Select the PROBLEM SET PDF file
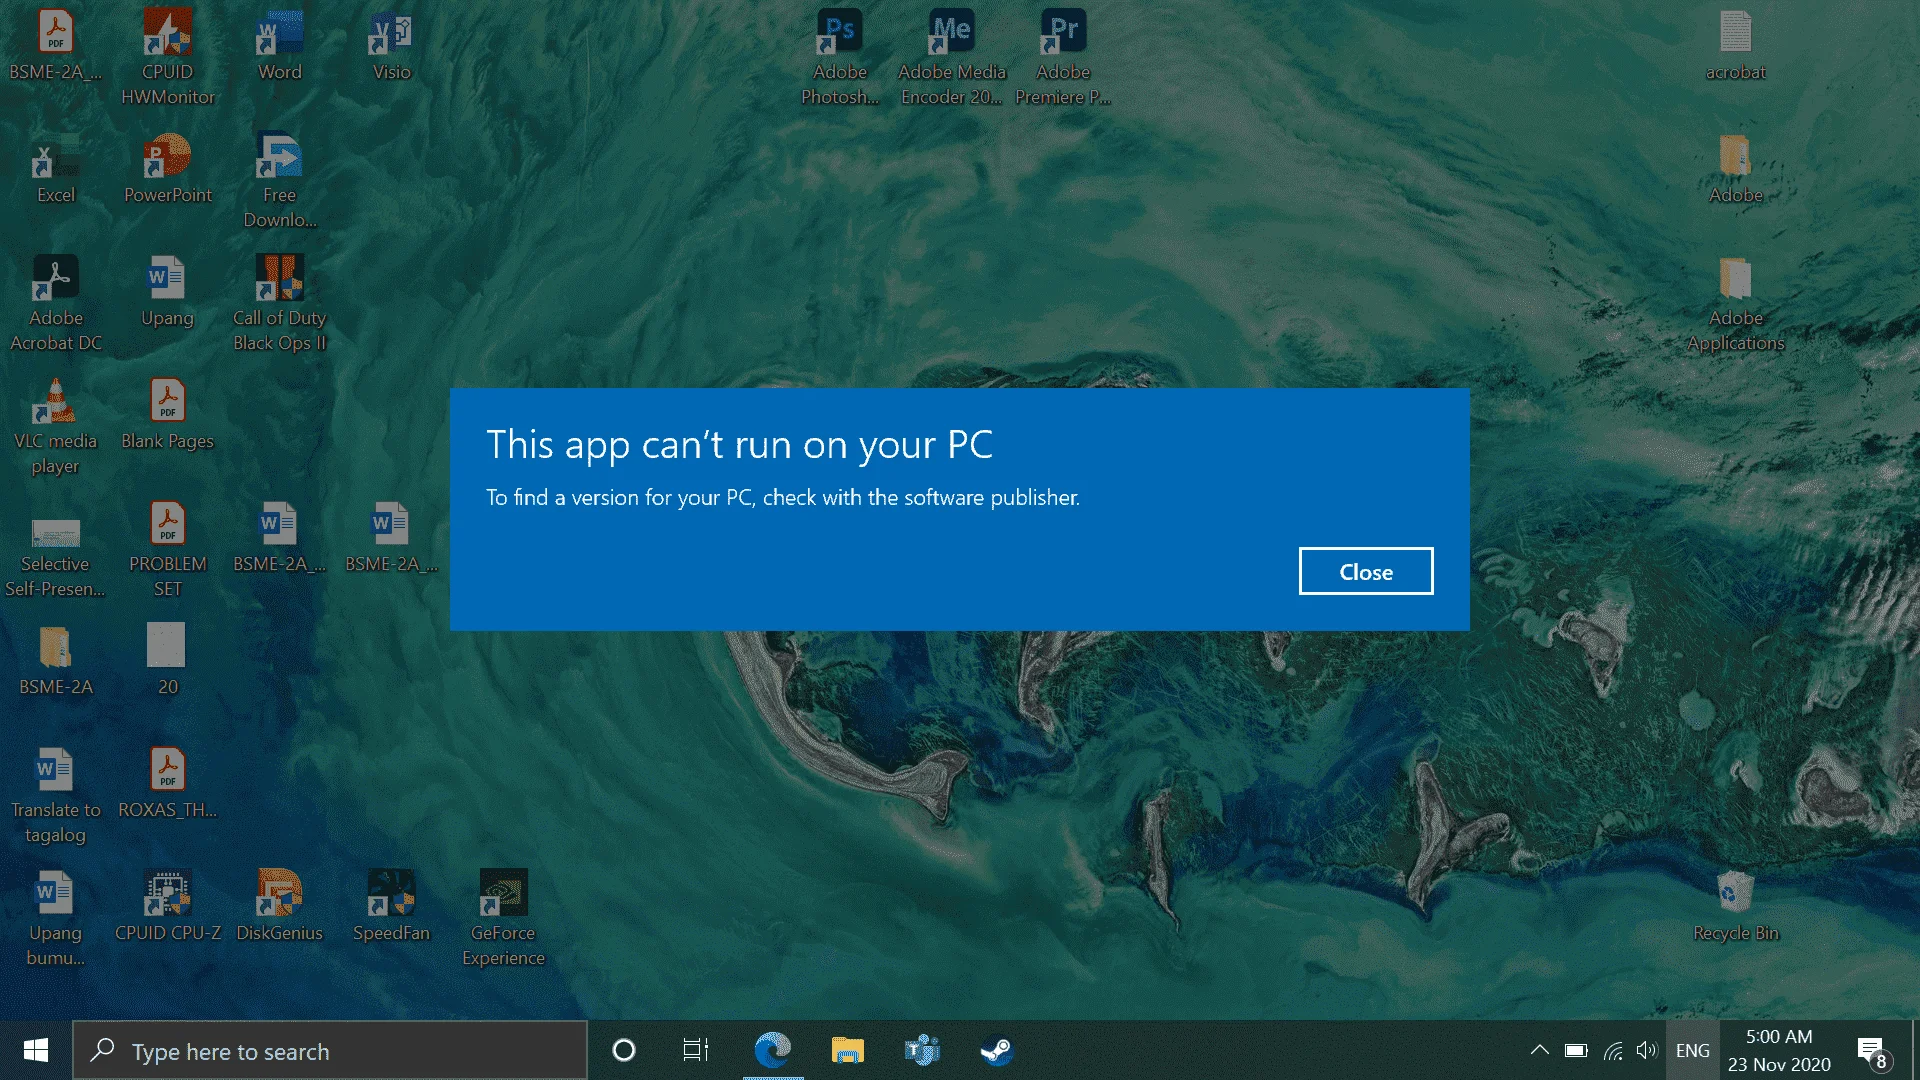This screenshot has height=1080, width=1920. point(167,549)
